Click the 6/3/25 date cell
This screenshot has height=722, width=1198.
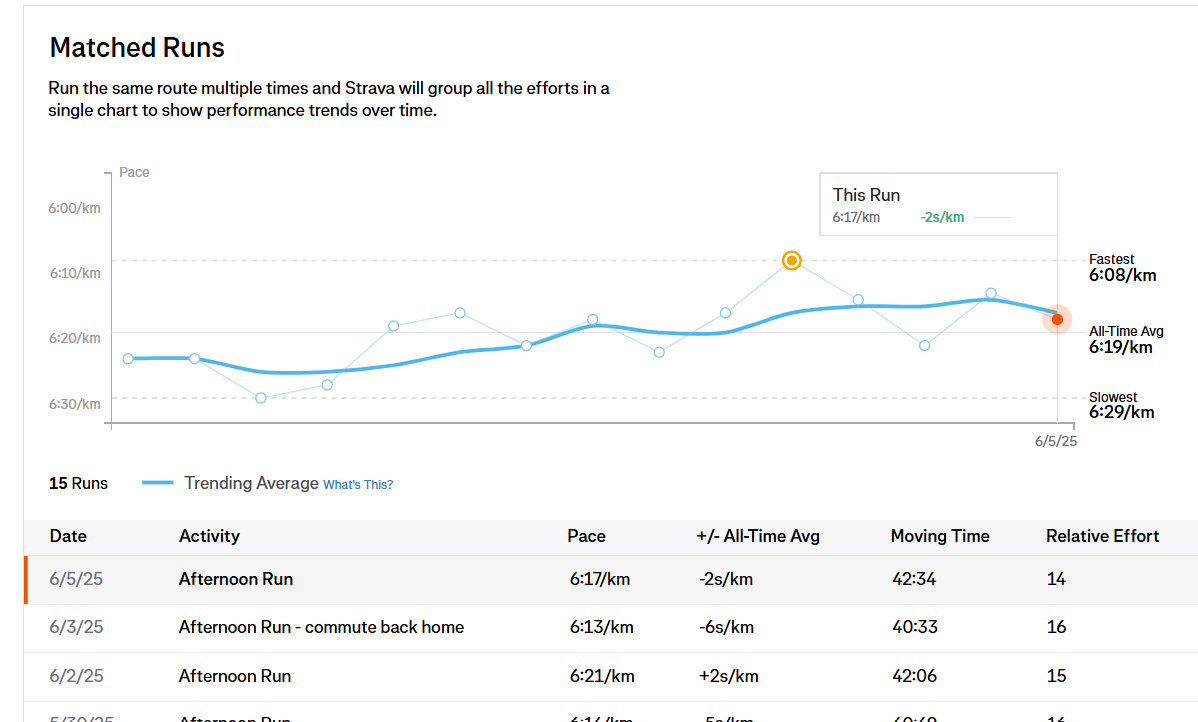(76, 627)
